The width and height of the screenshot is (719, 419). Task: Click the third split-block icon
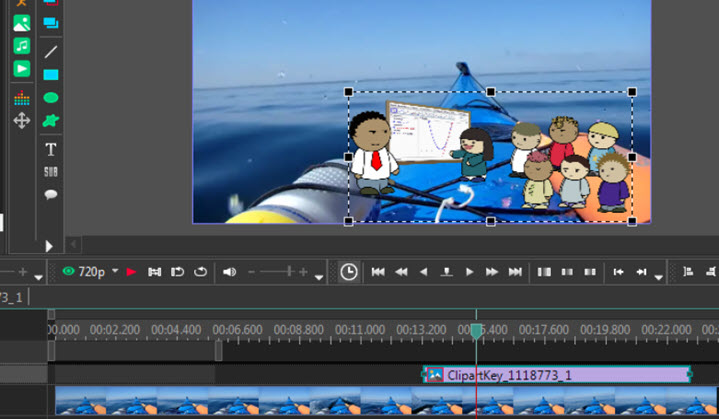[590, 272]
